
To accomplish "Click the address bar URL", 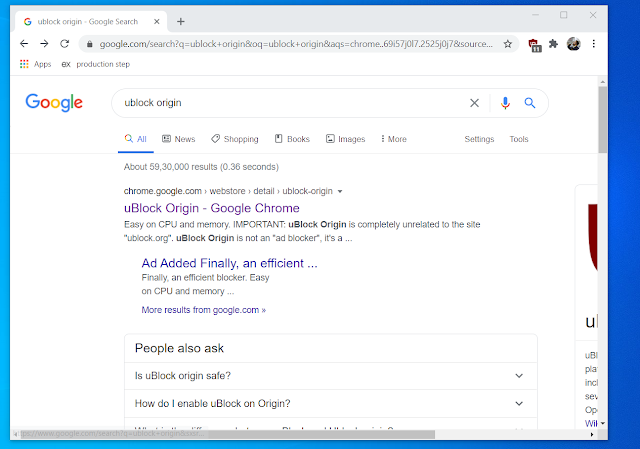I will point(296,44).
